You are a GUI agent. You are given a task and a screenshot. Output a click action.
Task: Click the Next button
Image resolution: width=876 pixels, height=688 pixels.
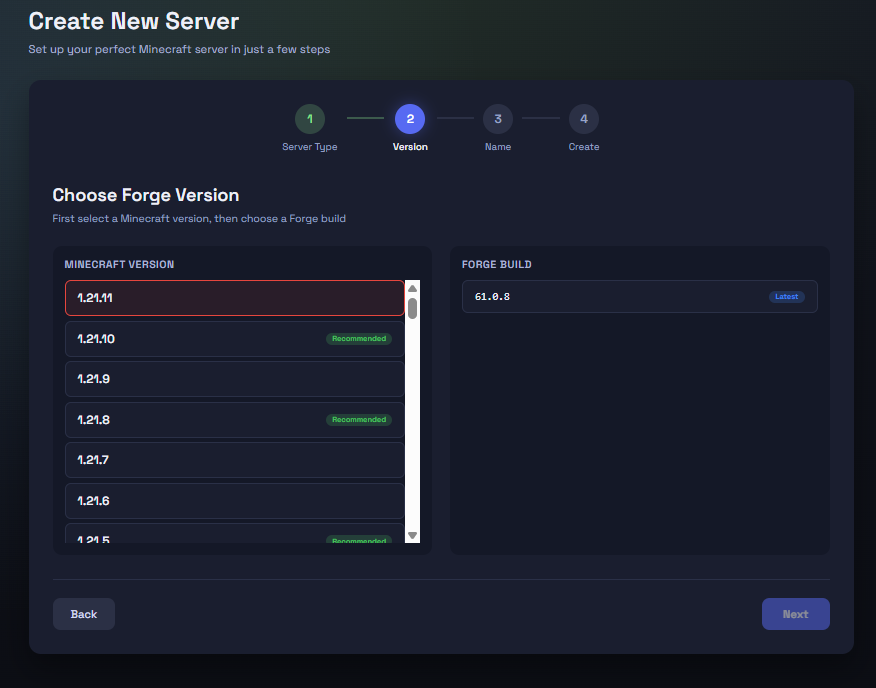pos(795,613)
